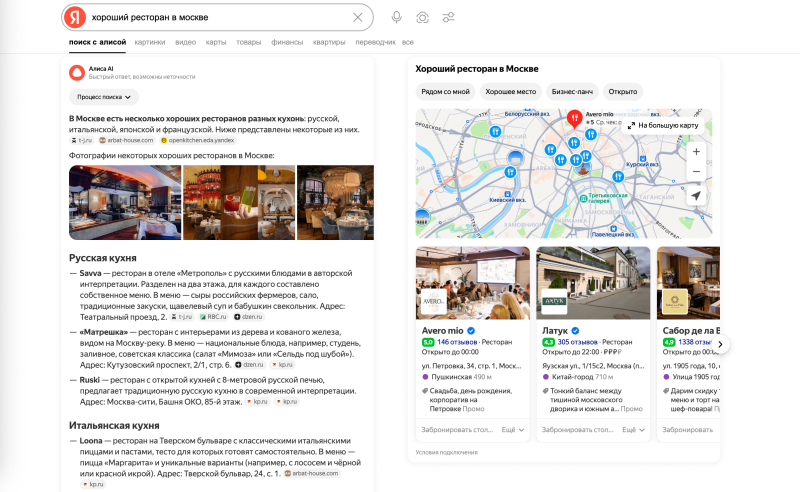Viewport: 800px width, 492px height.
Task: Click the map geolocation arrow icon
Action: point(696,196)
